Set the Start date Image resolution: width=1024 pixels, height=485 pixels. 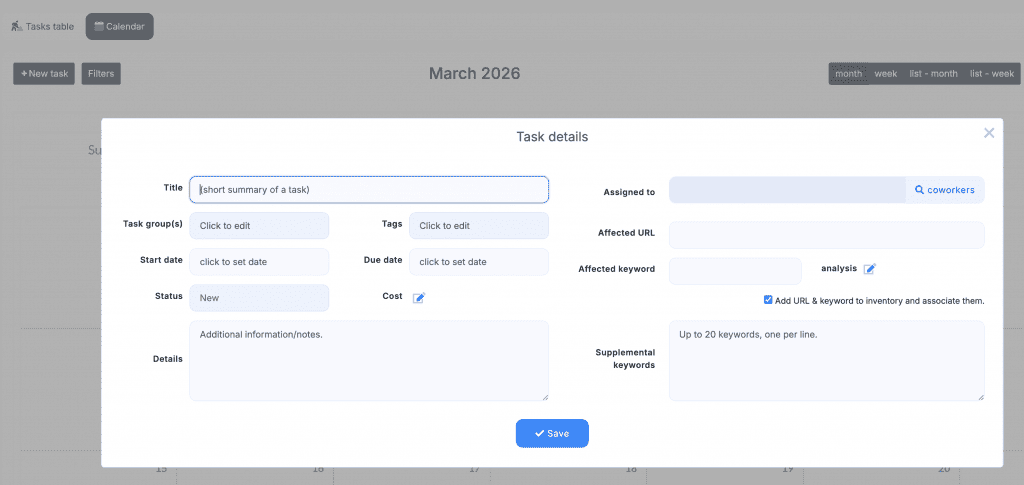tap(259, 262)
